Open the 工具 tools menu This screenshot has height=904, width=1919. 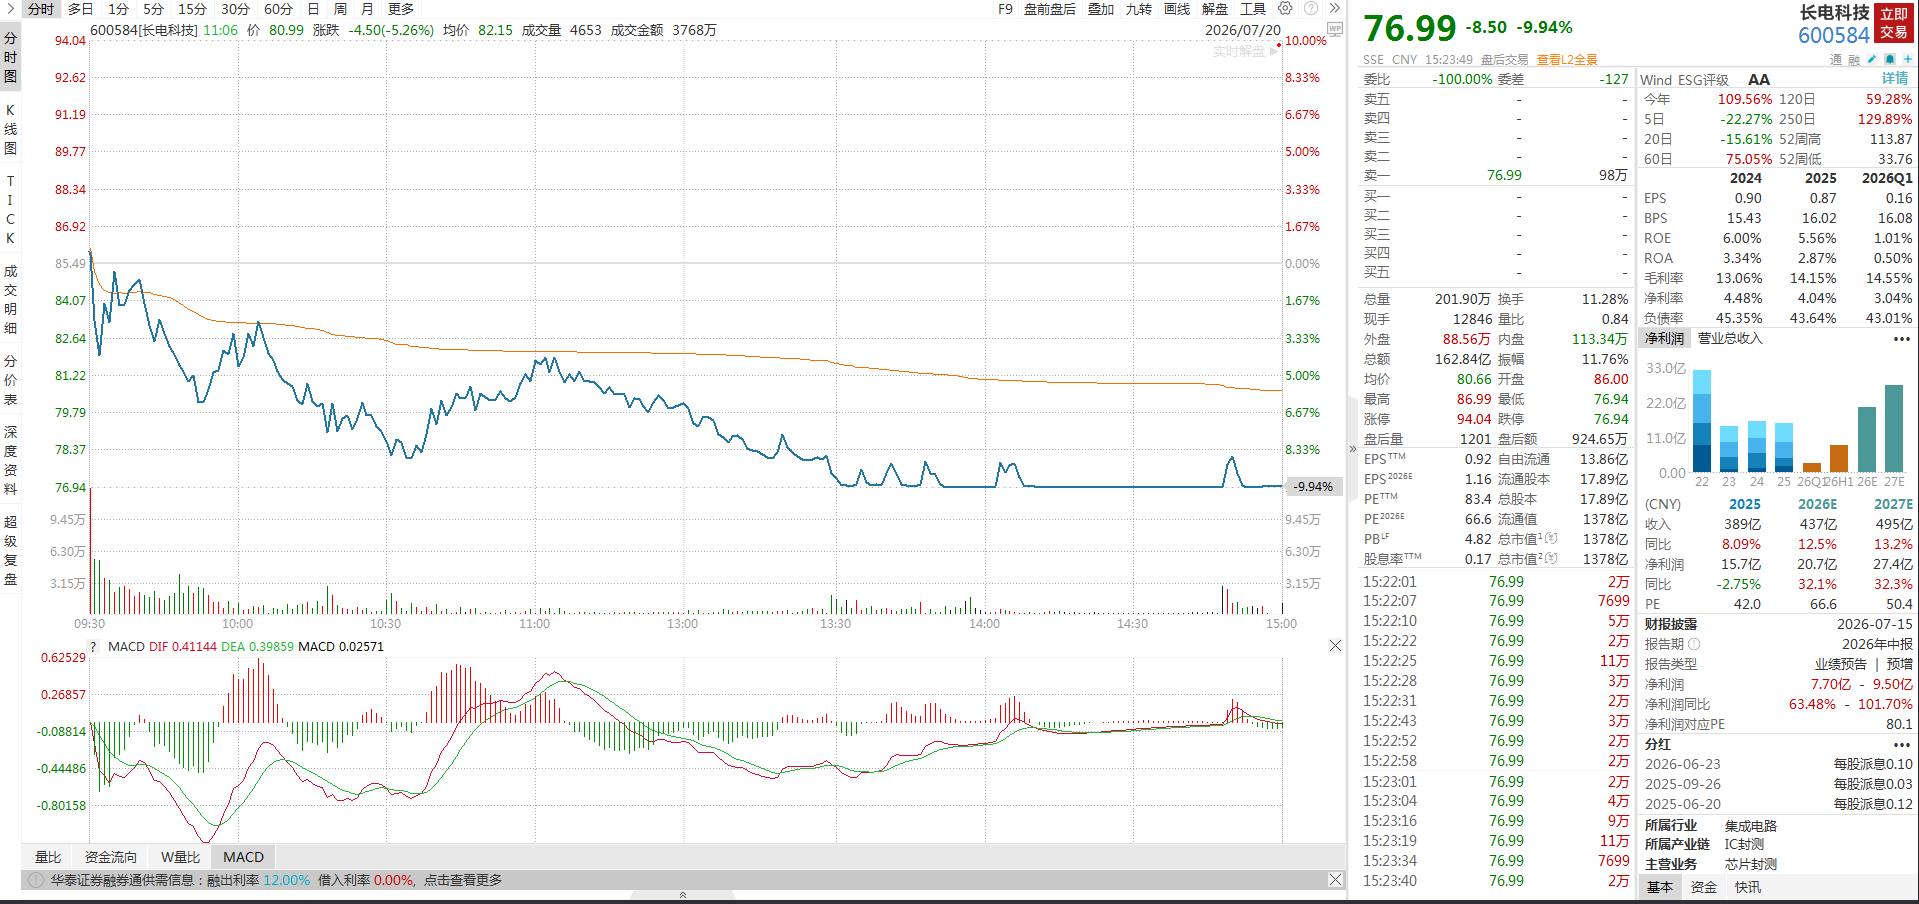[x=1253, y=9]
